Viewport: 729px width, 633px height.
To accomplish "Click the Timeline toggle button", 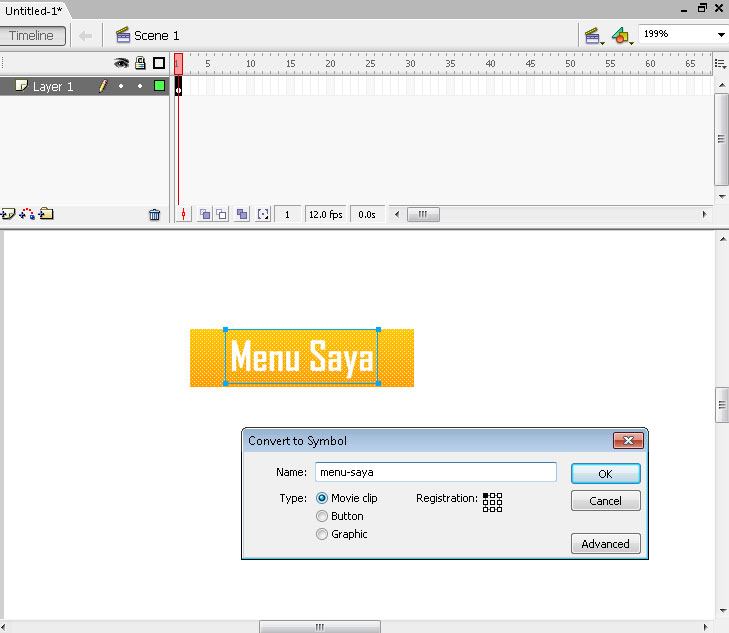I will pyautogui.click(x=32, y=36).
